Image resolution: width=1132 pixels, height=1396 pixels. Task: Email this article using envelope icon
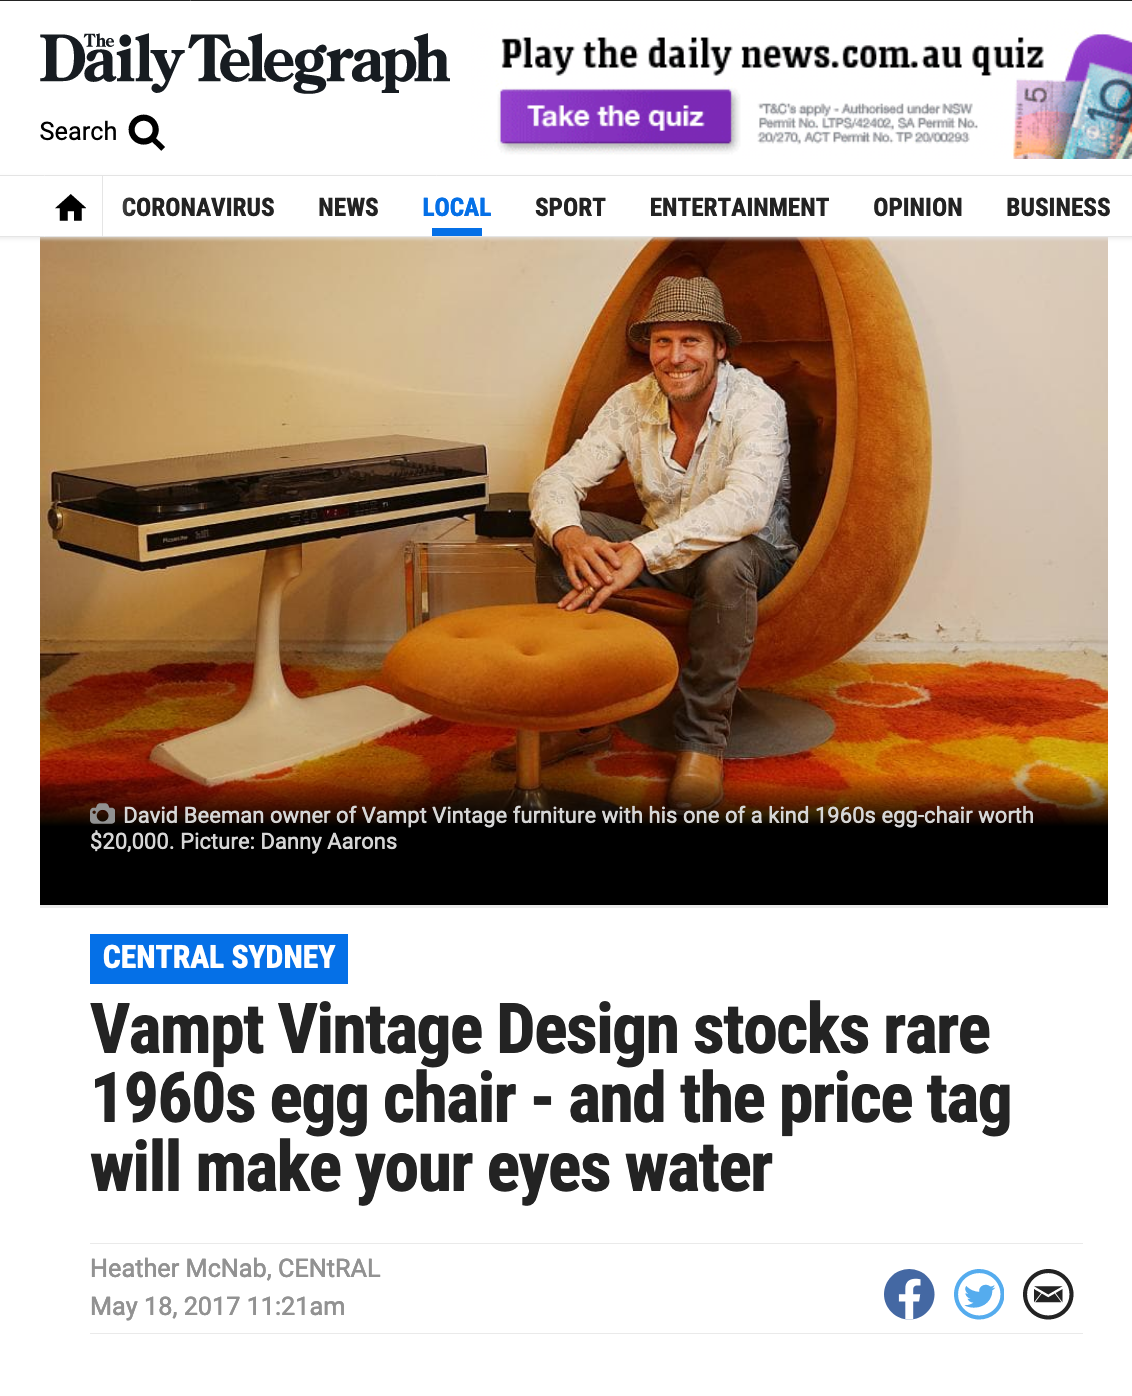coord(1048,1294)
